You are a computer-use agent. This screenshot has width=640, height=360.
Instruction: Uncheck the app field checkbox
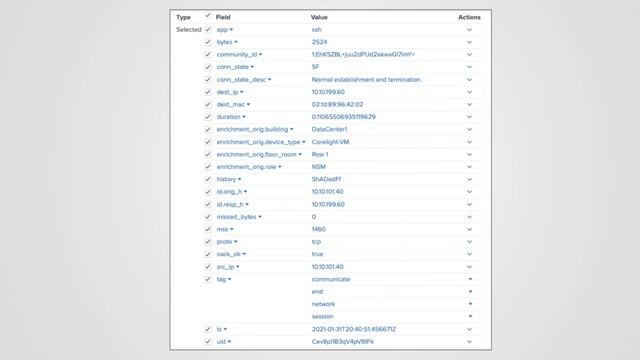[208, 29]
